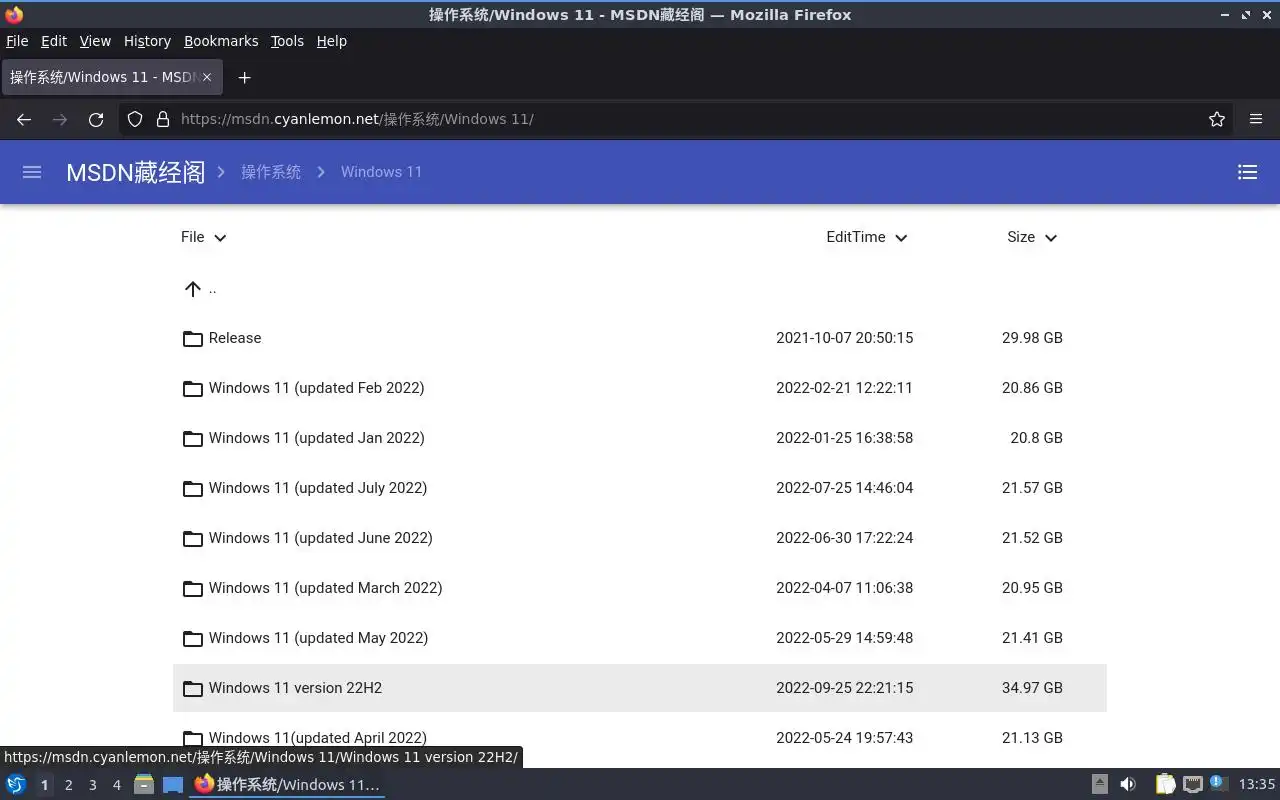This screenshot has height=800, width=1280.
Task: Open the File menu
Action: pyautogui.click(x=17, y=41)
